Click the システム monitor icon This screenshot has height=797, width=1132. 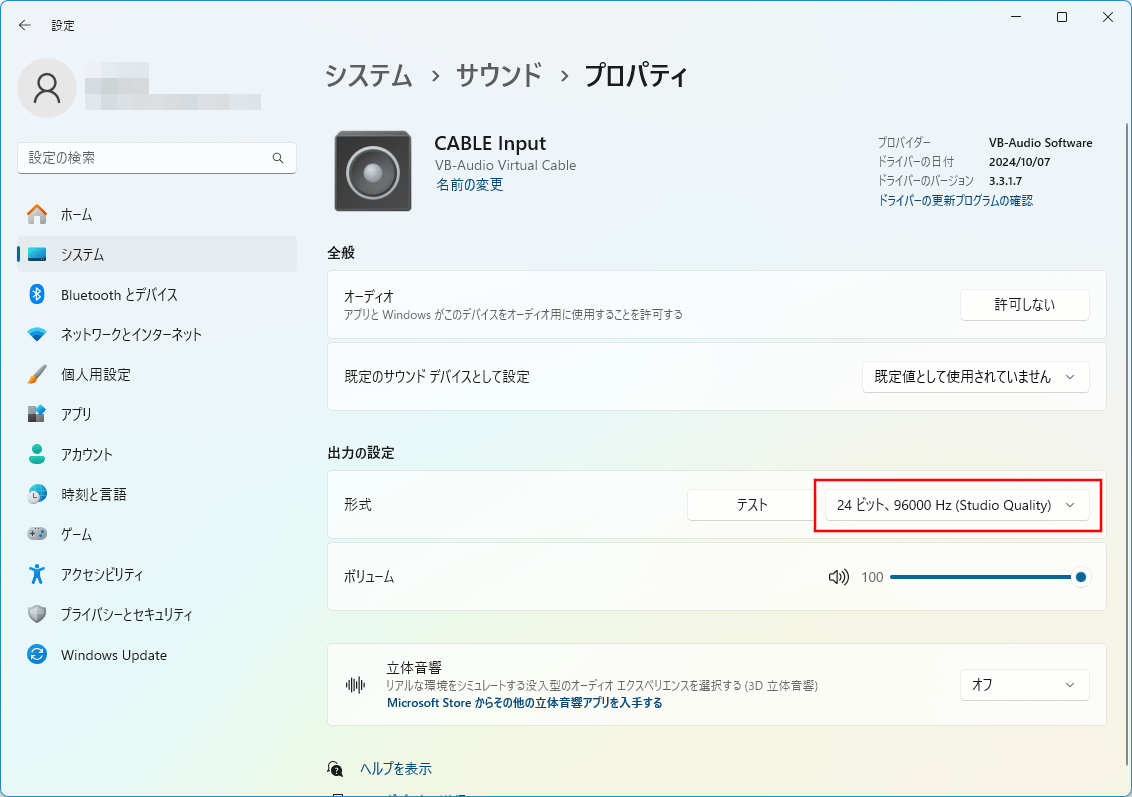[x=37, y=254]
